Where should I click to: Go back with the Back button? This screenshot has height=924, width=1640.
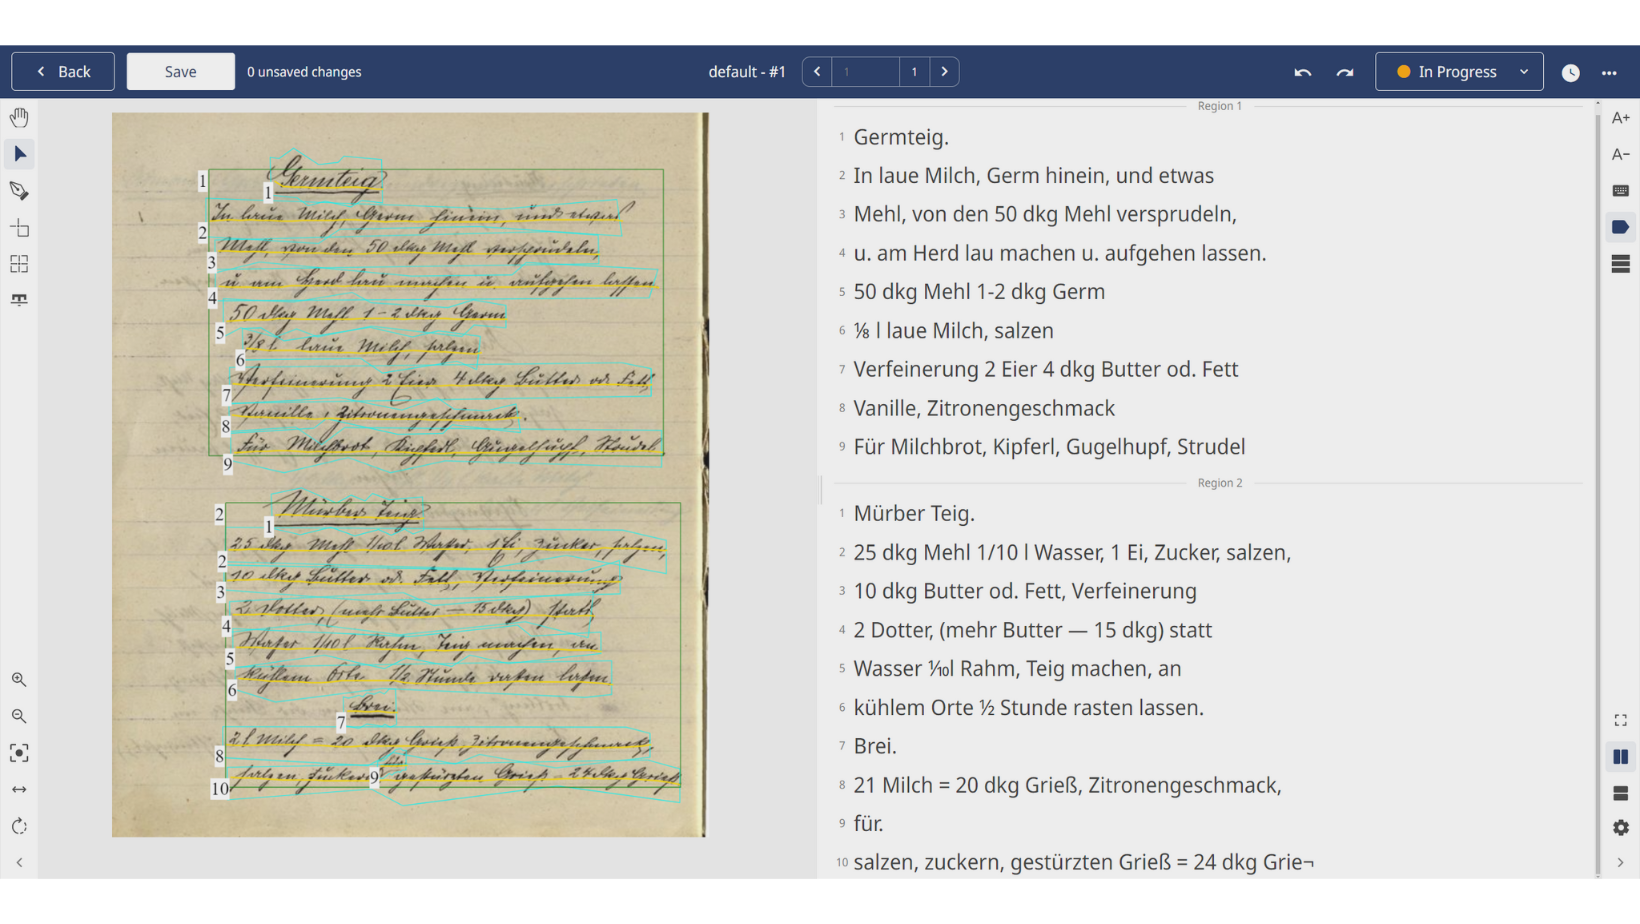(62, 71)
